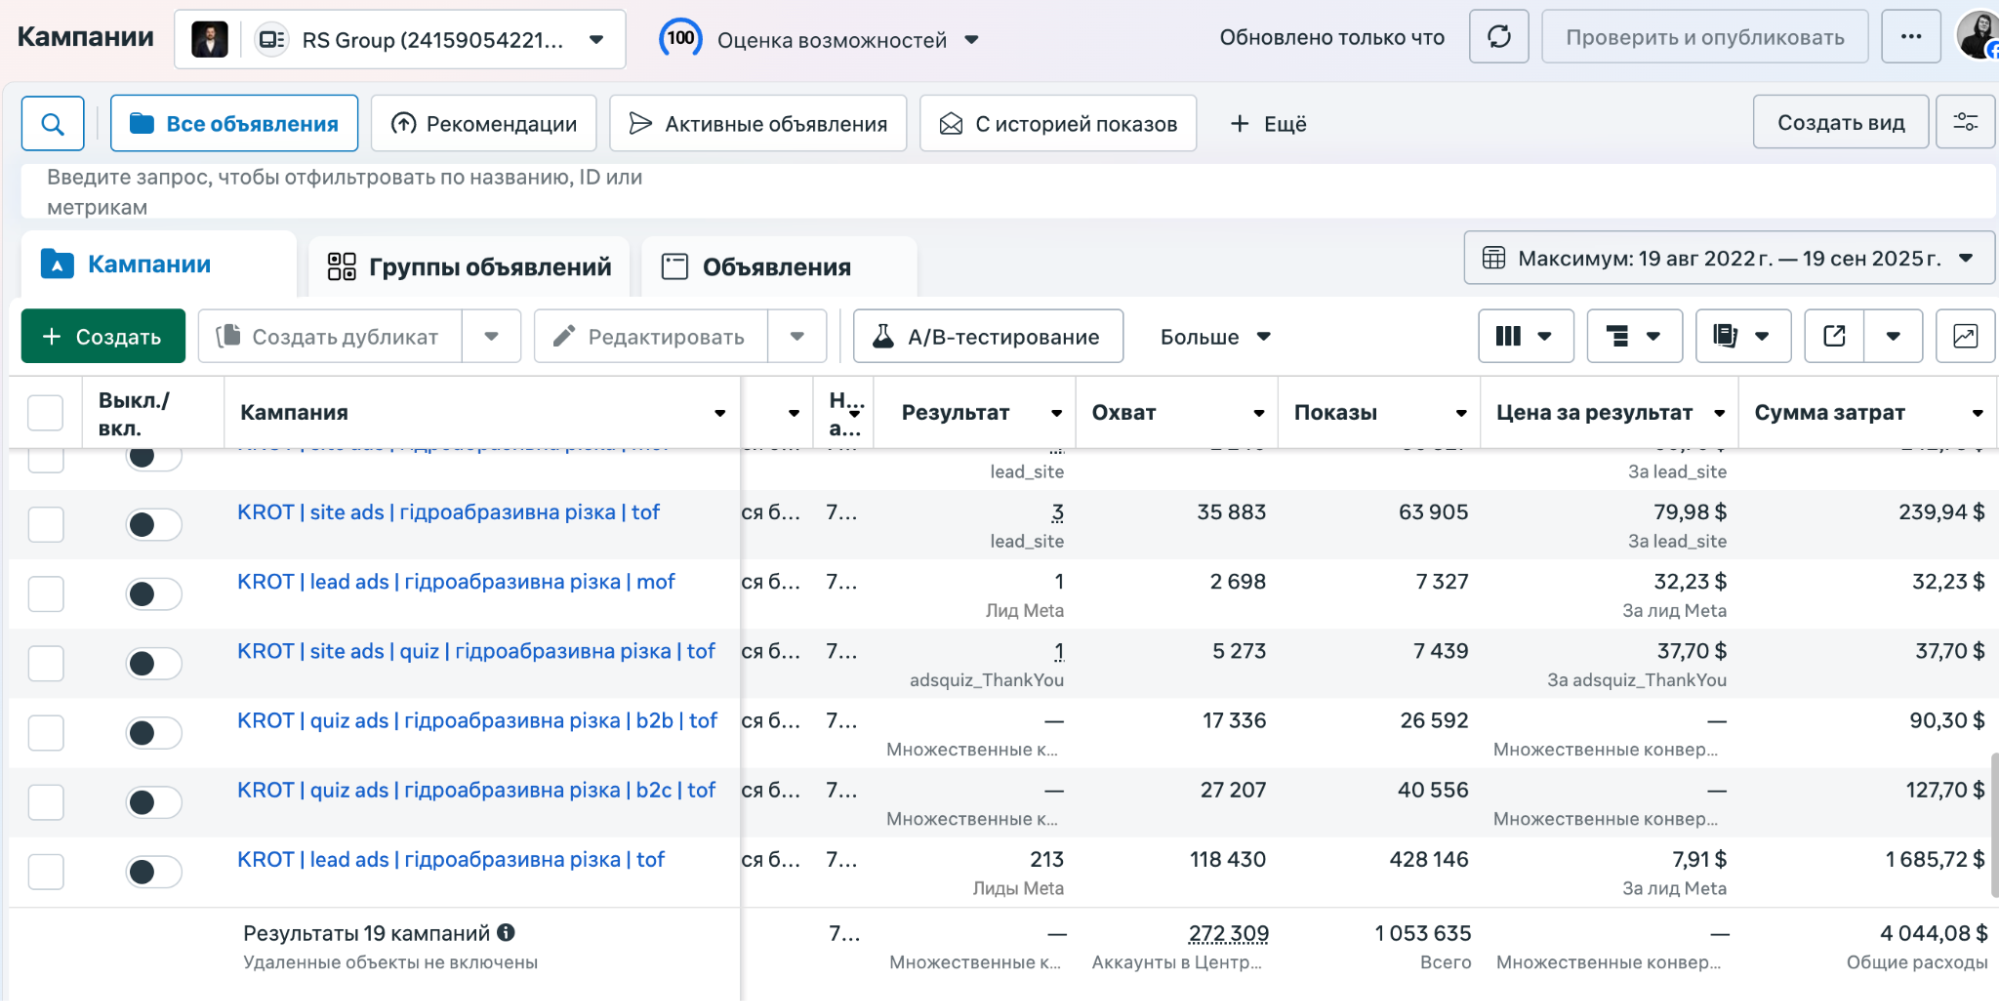Open the three-dots more options menu
The height and width of the screenshot is (1002, 1999).
click(1910, 37)
